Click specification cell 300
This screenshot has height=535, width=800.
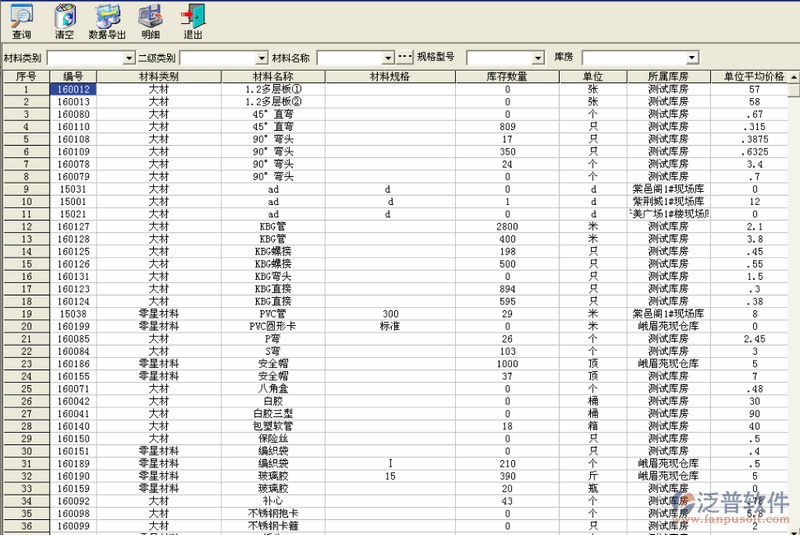[390, 314]
